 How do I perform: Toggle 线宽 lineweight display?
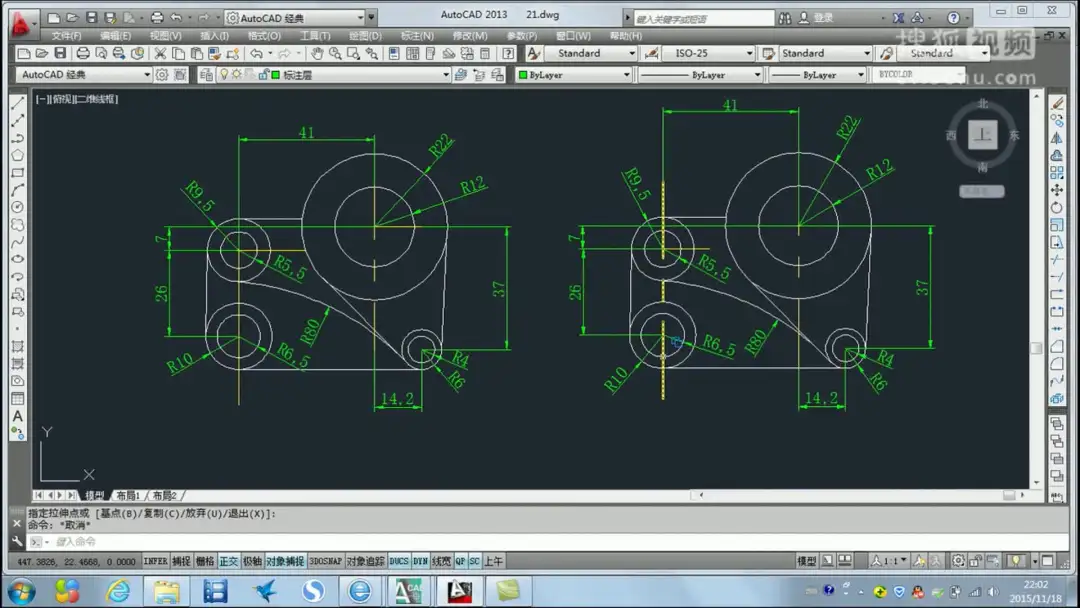coord(441,561)
